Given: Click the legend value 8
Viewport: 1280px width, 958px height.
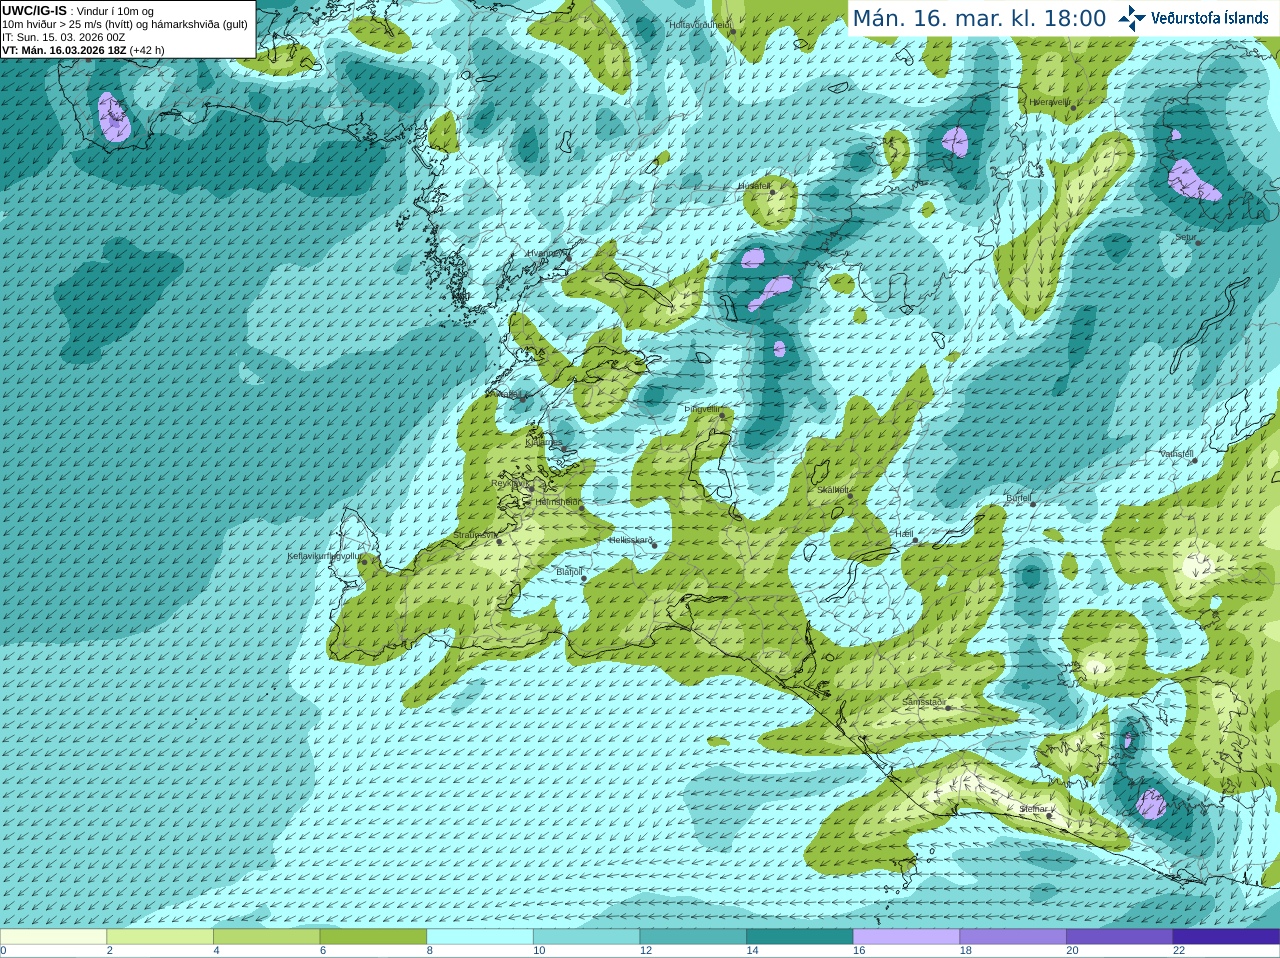Looking at the screenshot, I should point(430,951).
